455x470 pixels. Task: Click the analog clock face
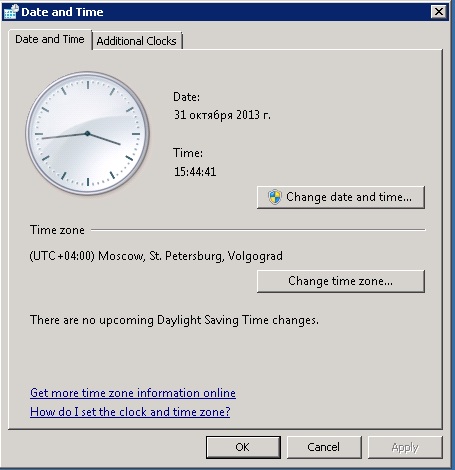pos(88,133)
